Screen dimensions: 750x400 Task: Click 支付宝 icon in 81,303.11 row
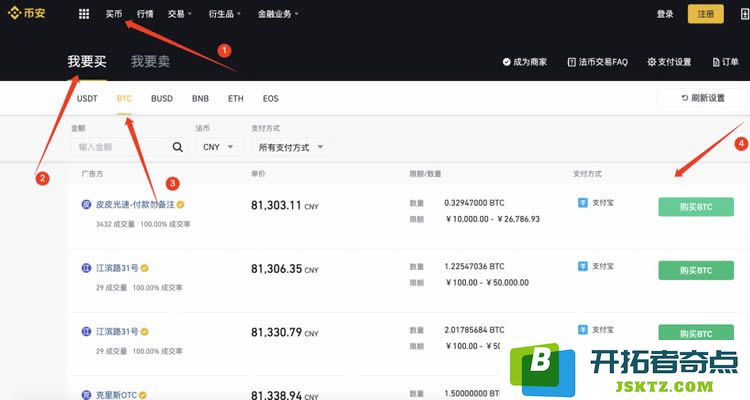click(583, 202)
